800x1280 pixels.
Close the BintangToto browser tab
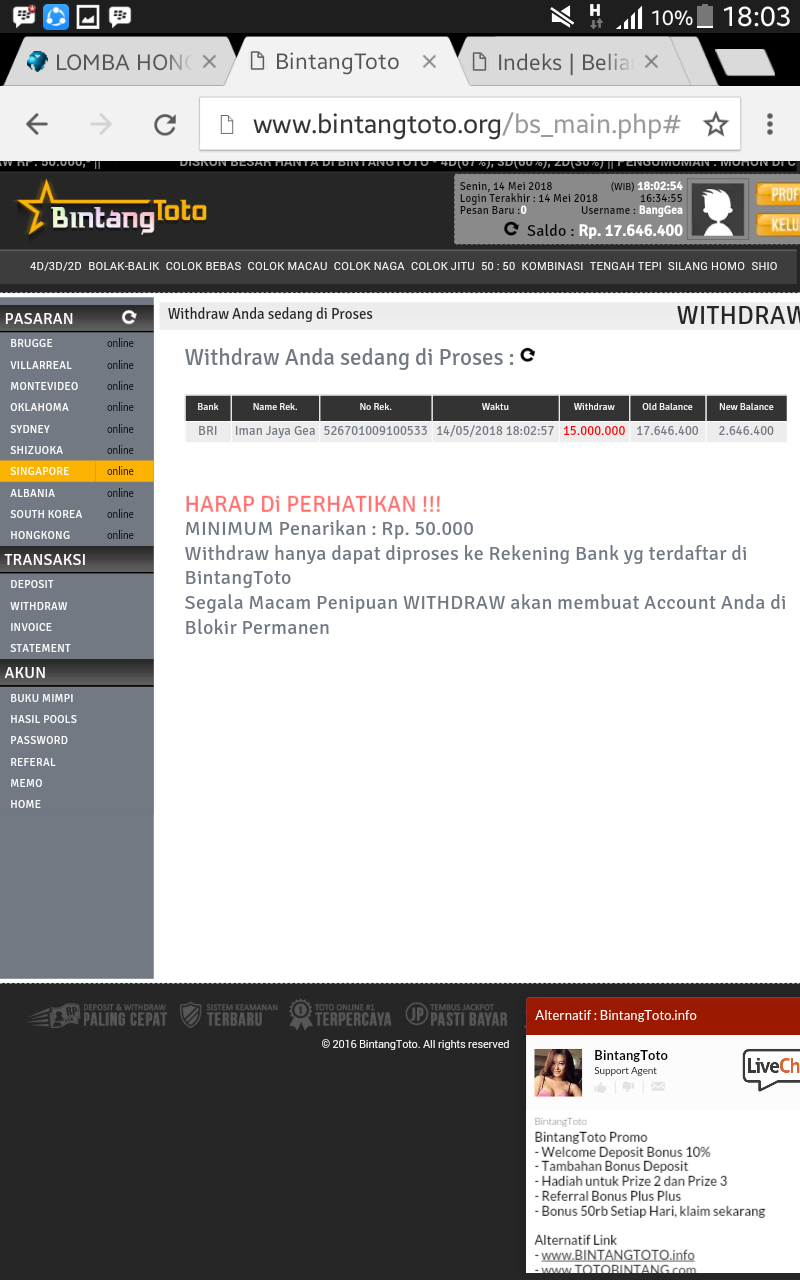pos(429,62)
